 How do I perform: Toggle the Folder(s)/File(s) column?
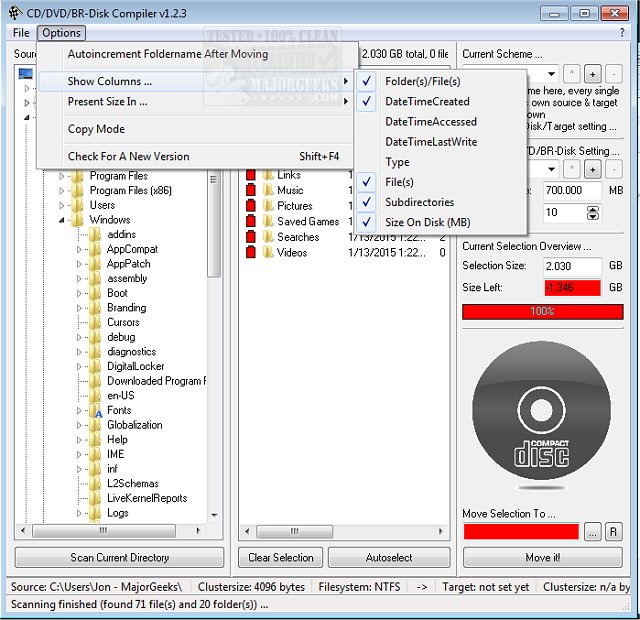click(x=441, y=81)
